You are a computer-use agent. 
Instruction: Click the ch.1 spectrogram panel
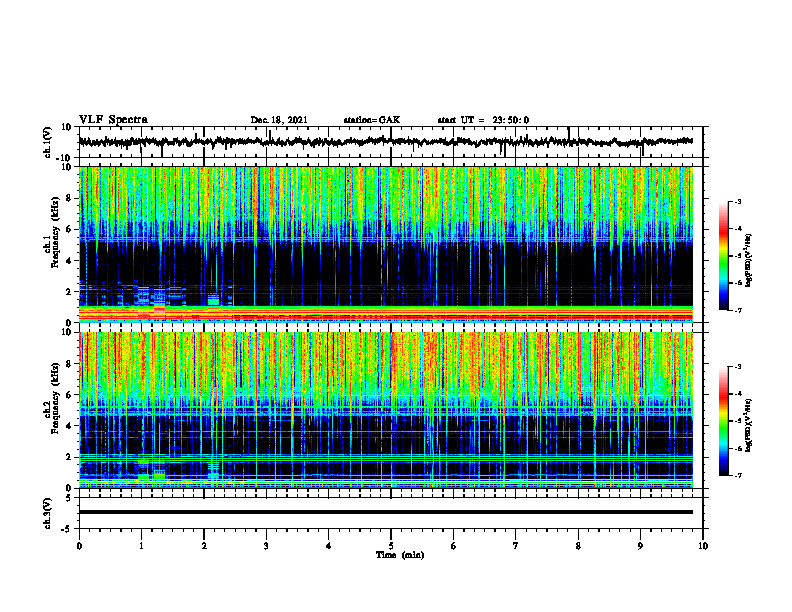(x=385, y=244)
